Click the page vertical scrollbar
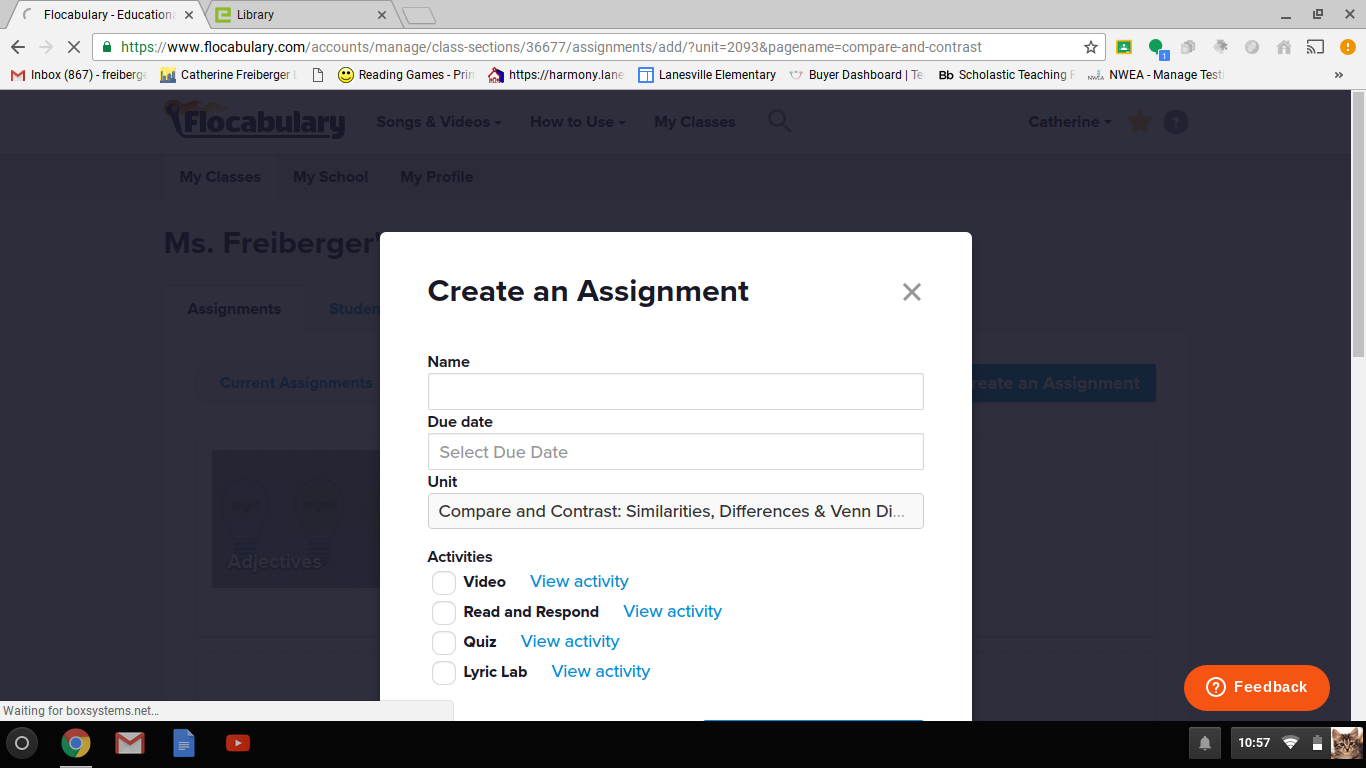This screenshot has width=1366, height=768. (x=1358, y=223)
